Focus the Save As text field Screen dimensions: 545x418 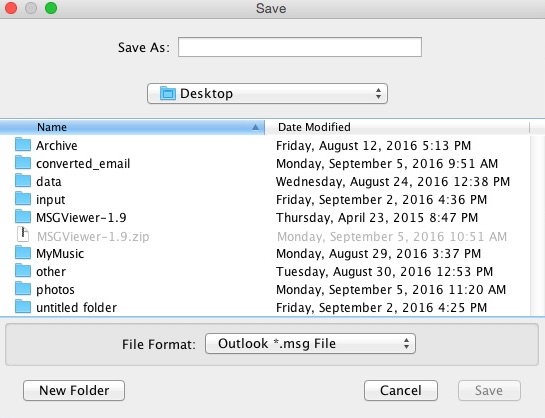(300, 47)
